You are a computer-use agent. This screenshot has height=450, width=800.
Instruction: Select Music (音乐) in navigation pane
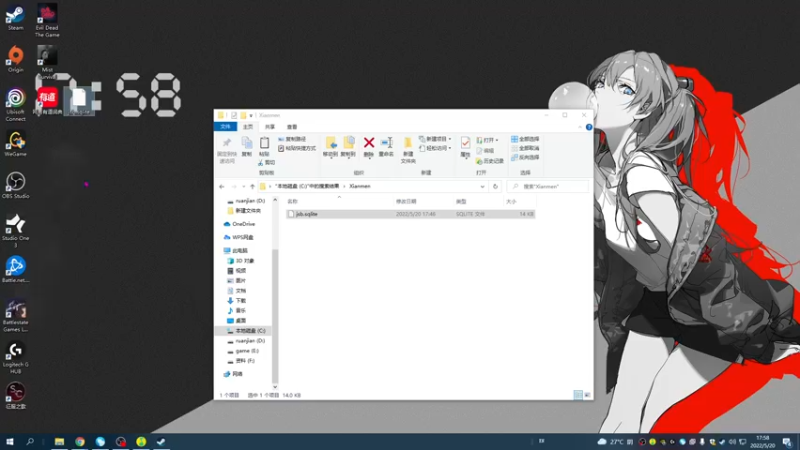(x=240, y=311)
